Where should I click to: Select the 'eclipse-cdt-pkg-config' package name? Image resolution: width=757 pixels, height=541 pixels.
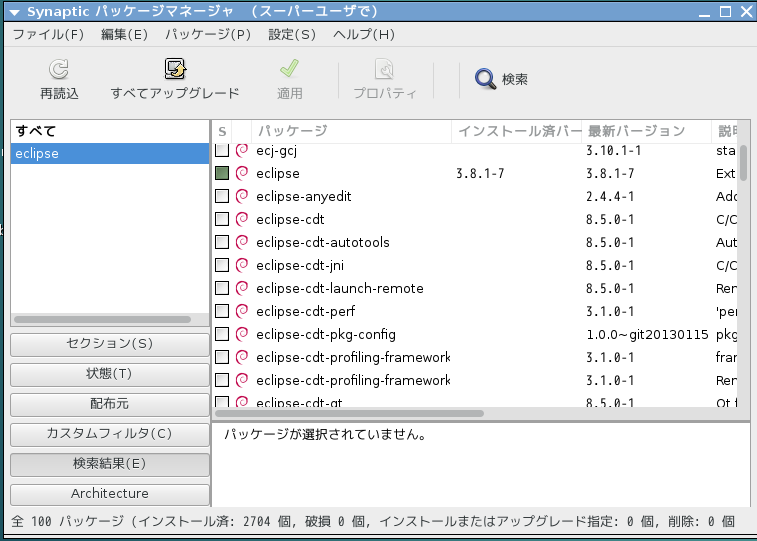point(326,334)
